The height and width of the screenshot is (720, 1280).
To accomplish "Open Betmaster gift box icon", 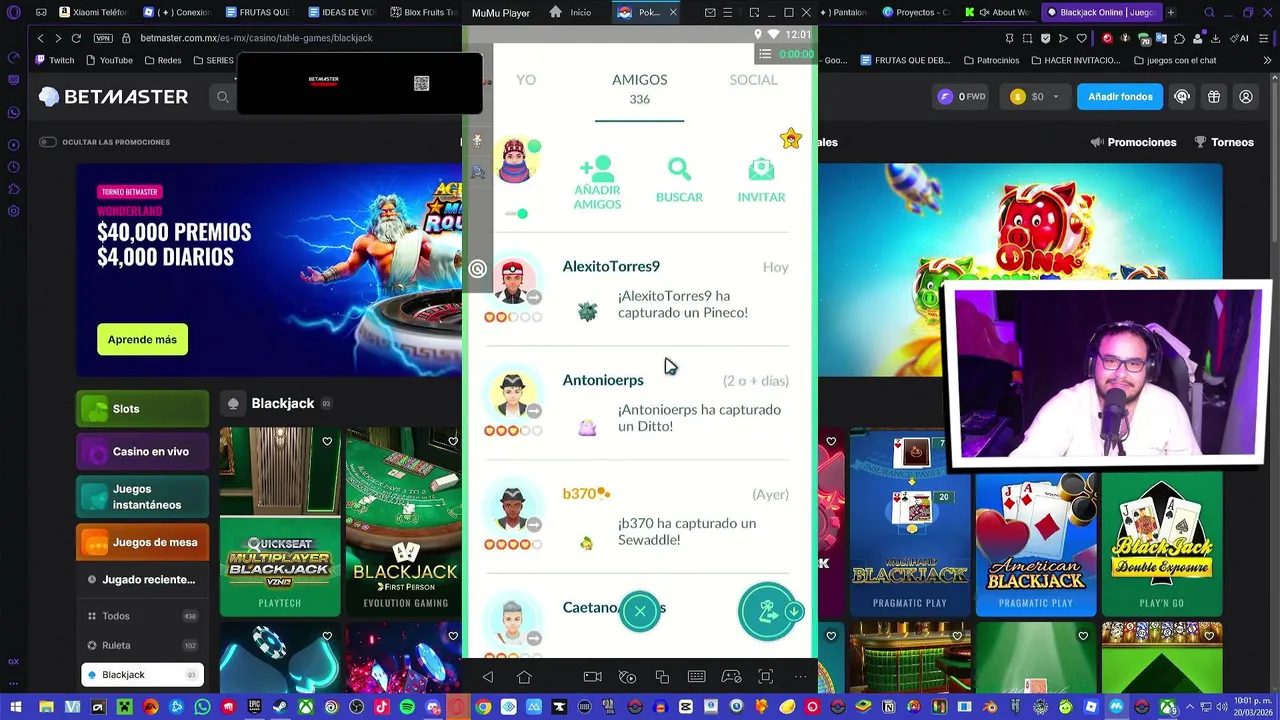I will pos(1214,97).
